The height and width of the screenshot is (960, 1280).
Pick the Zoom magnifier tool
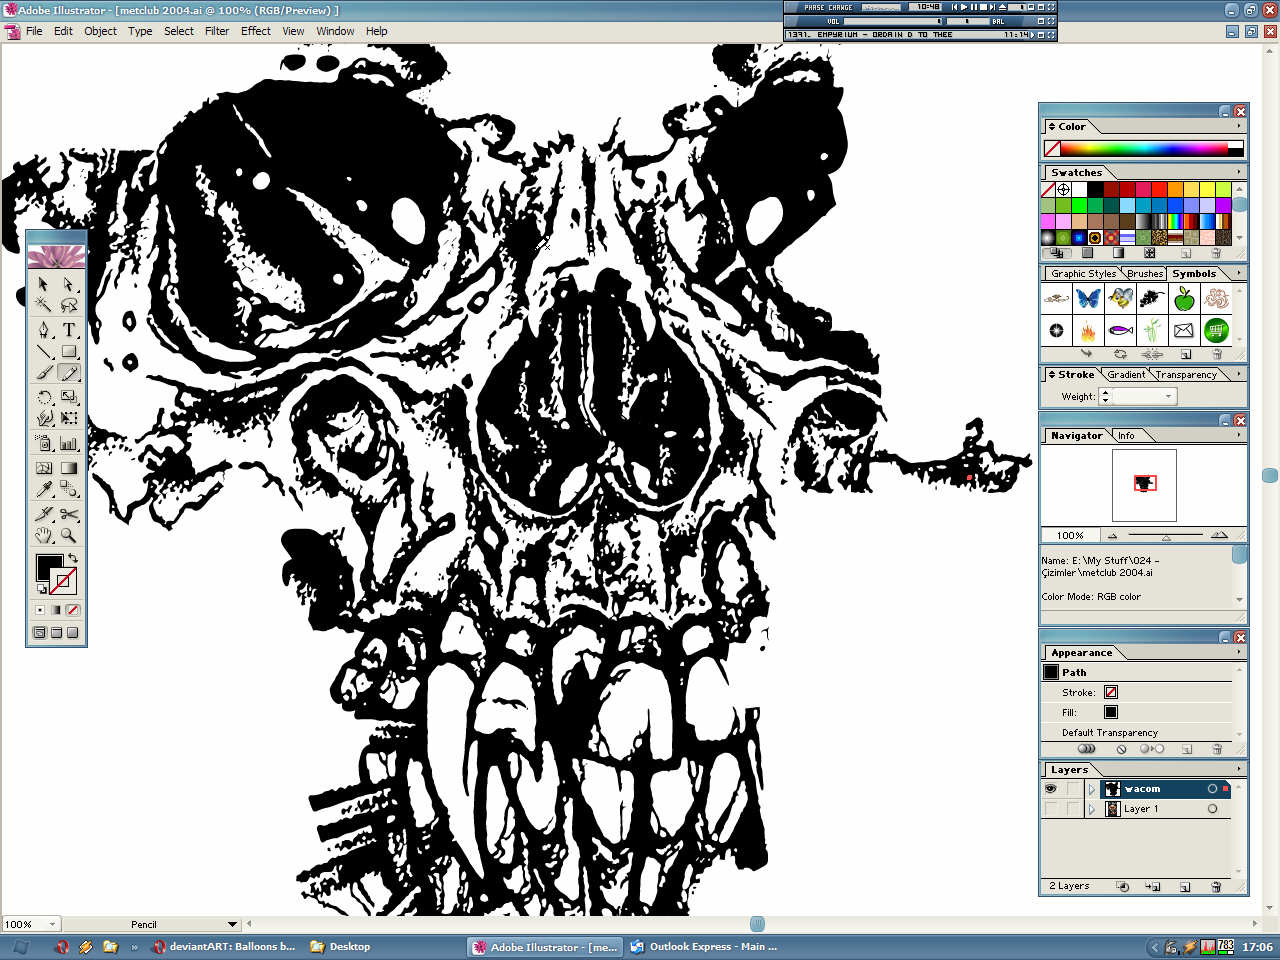(69, 535)
